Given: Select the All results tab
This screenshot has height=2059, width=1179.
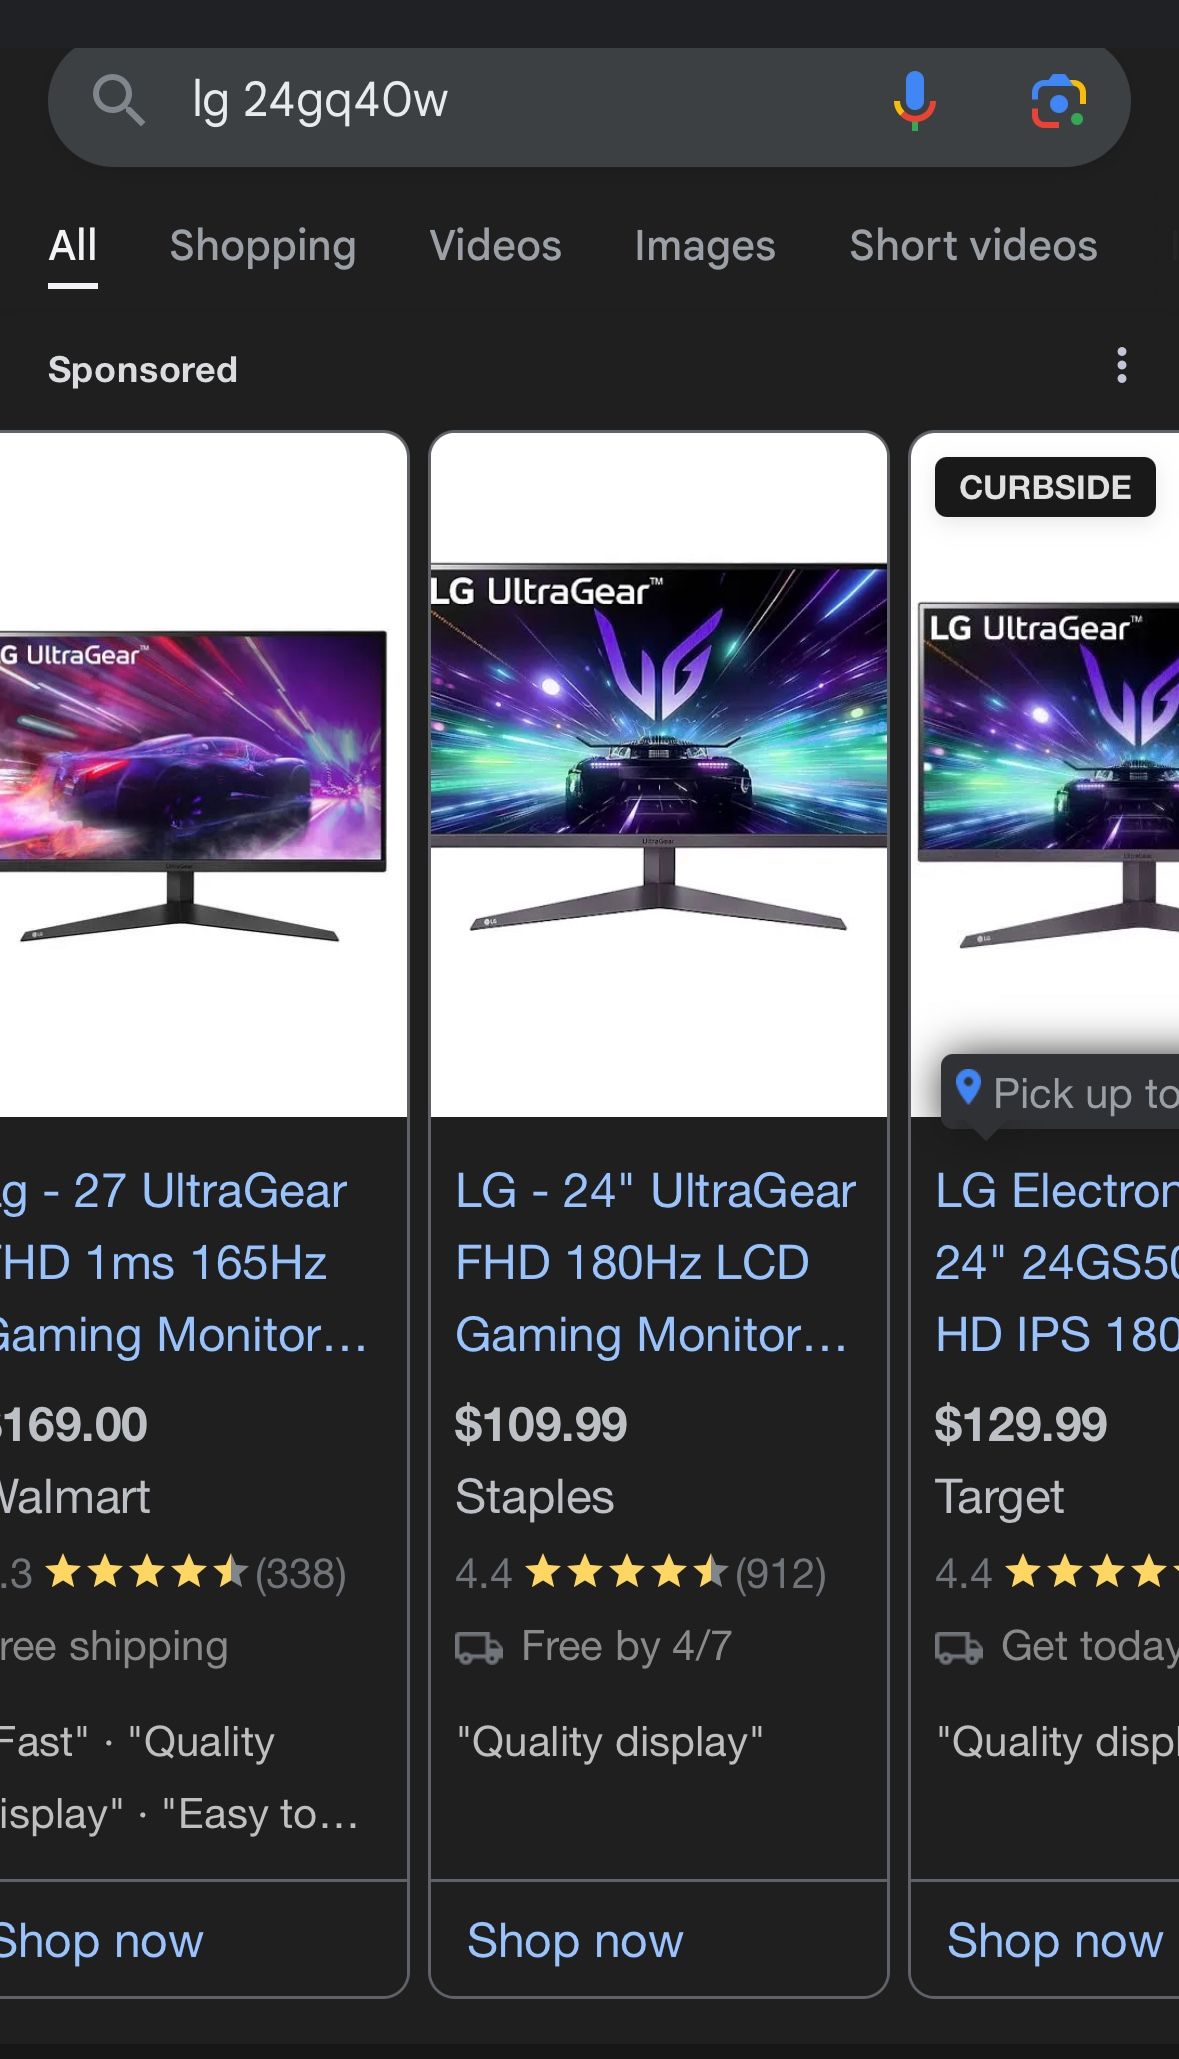Looking at the screenshot, I should coord(73,246).
